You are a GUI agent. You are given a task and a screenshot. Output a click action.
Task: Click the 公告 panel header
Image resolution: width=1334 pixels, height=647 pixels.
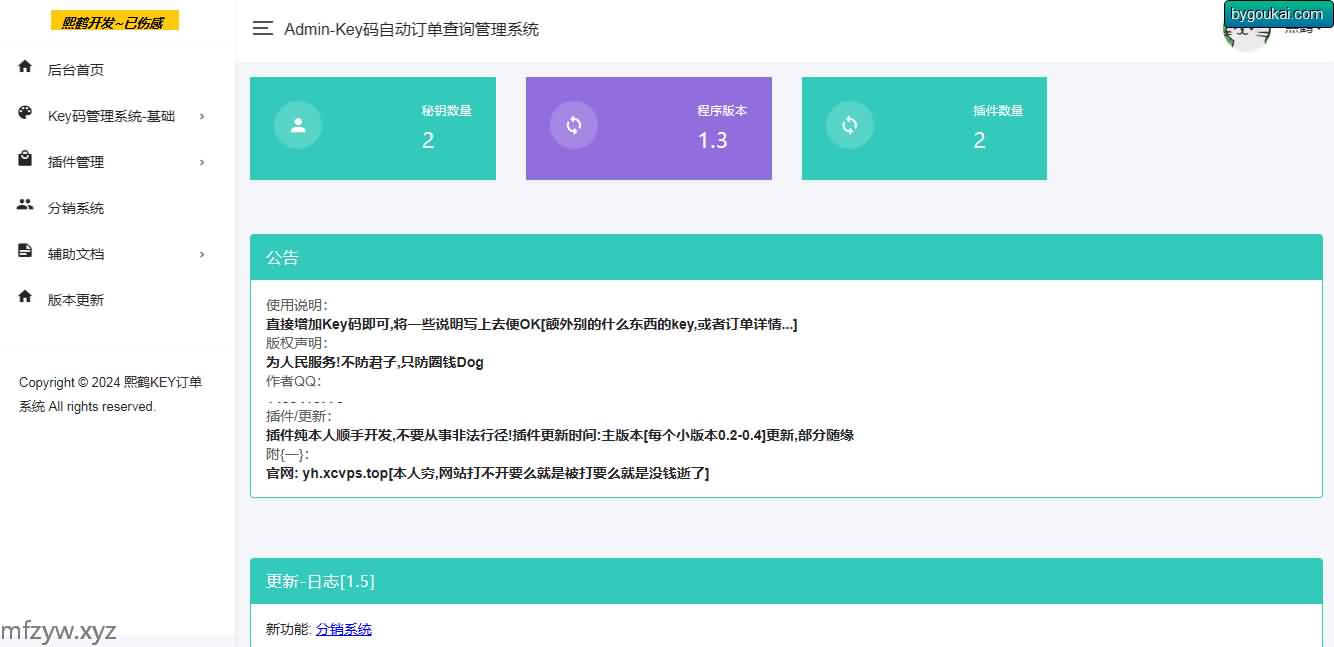[786, 258]
